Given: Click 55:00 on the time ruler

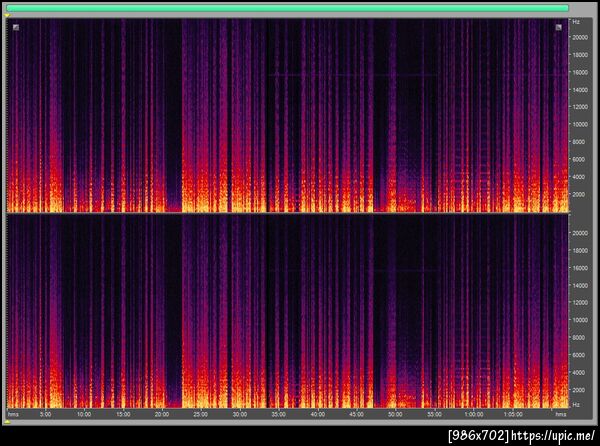Looking at the screenshot, I should (x=434, y=414).
